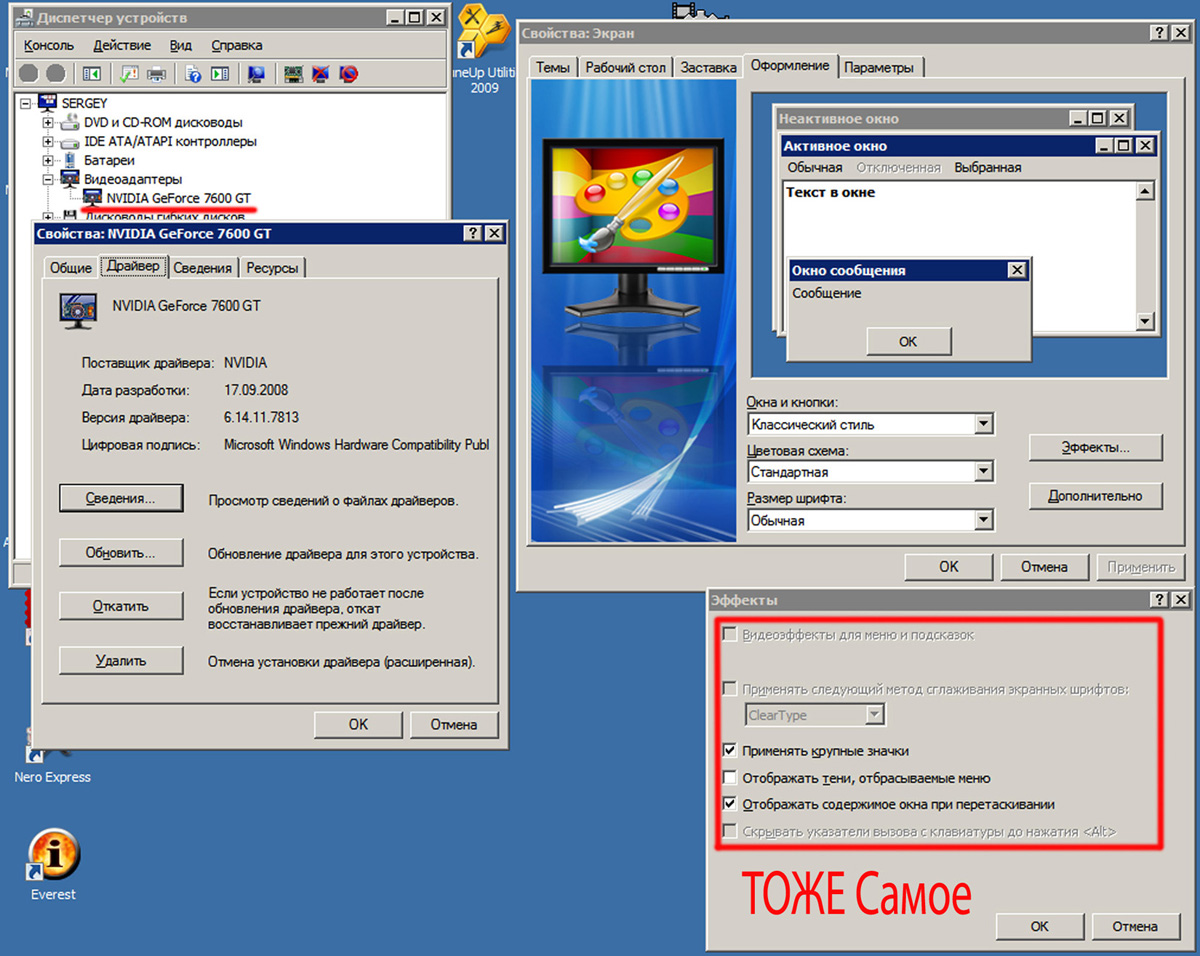Select NVIDIA GeForce 7600 GT in device tree

click(x=179, y=198)
